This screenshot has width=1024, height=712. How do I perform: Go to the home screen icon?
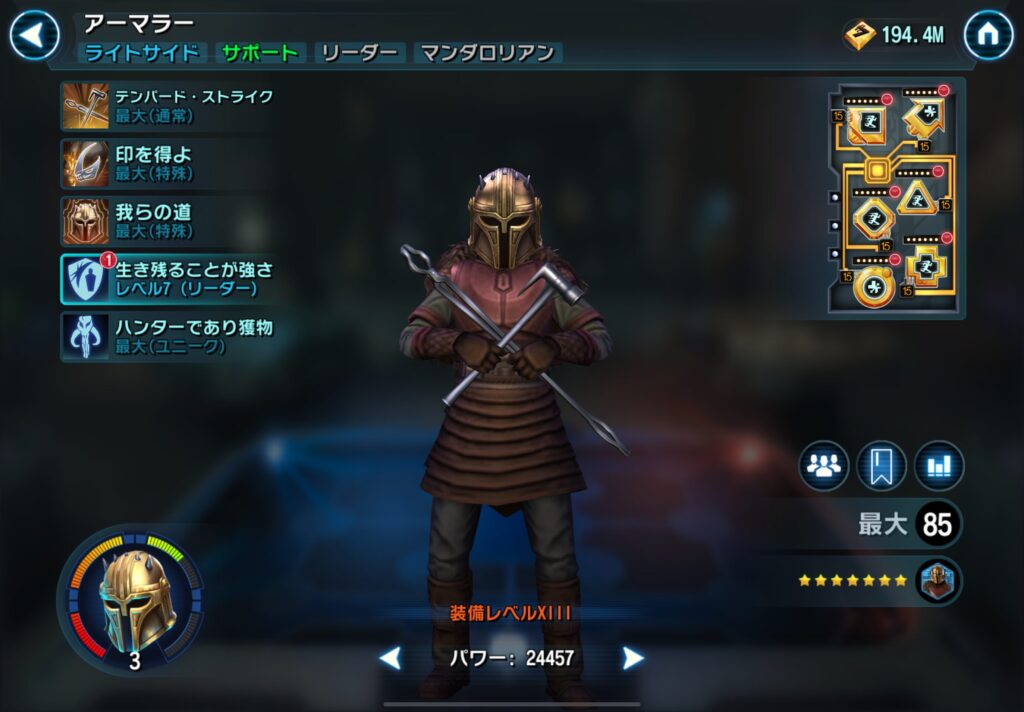[989, 34]
